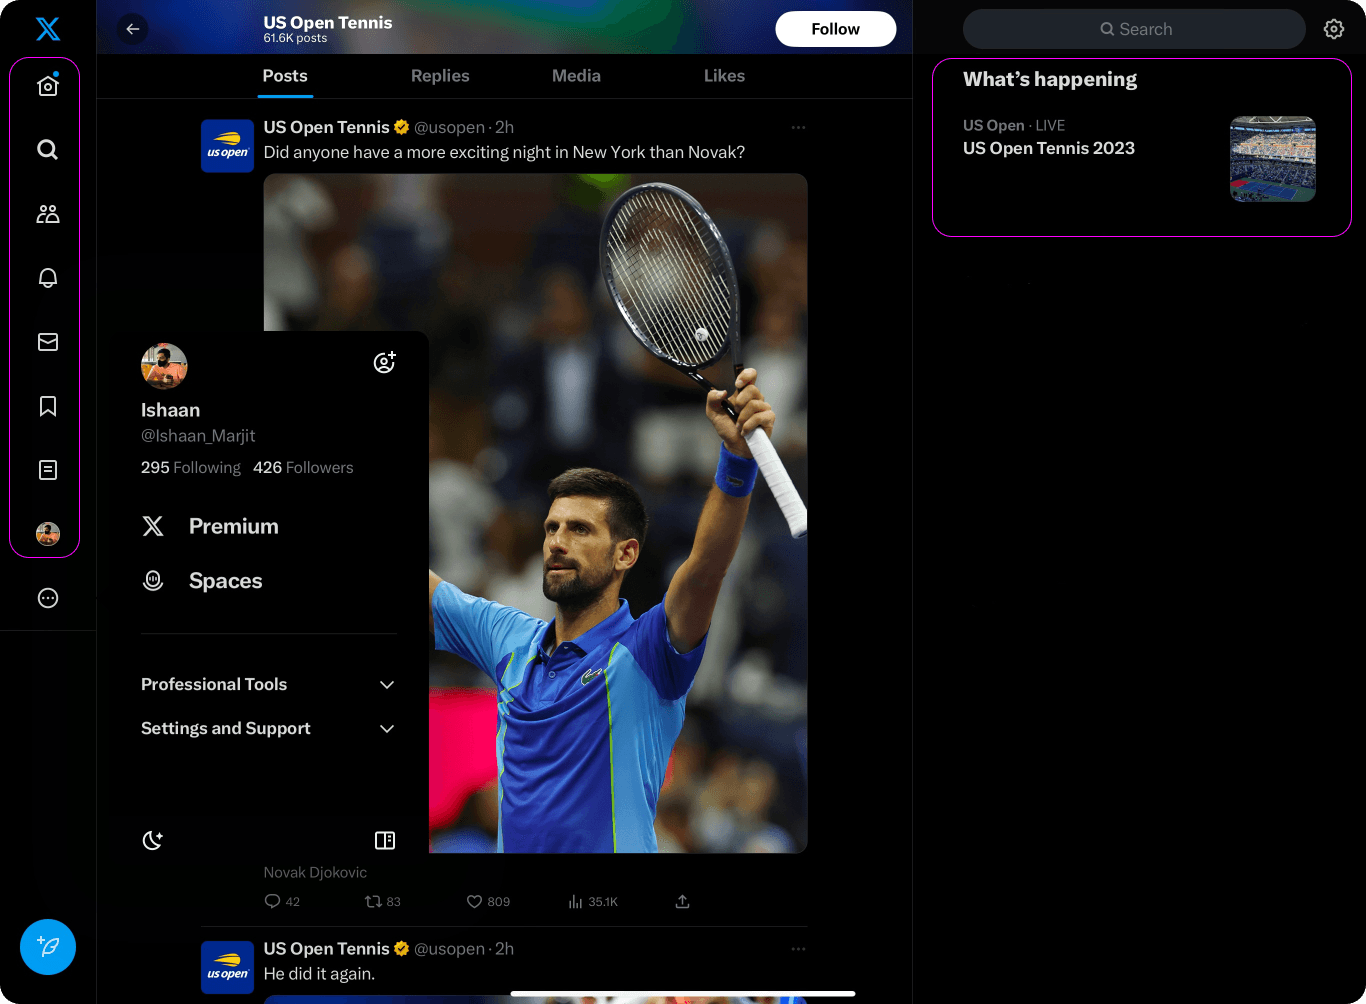Open the US Open stadium thumbnail

(1273, 159)
